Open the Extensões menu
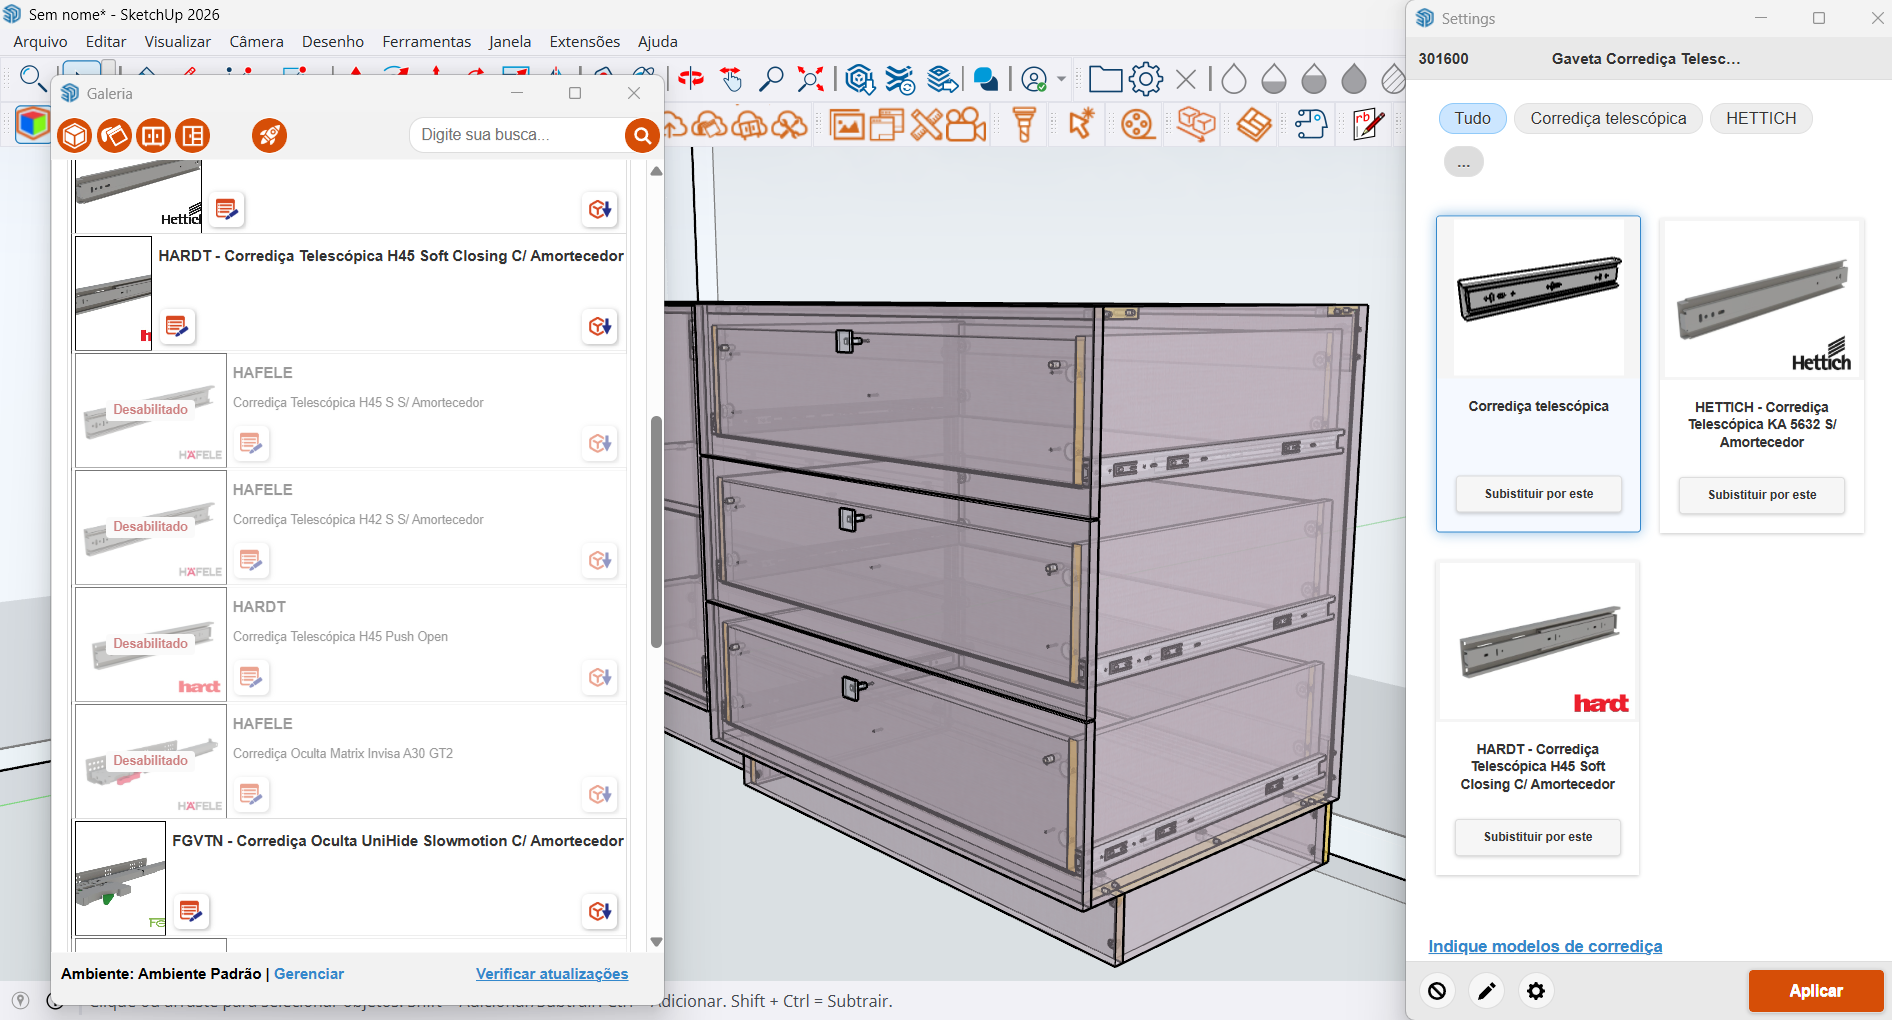This screenshot has width=1892, height=1020. [584, 41]
